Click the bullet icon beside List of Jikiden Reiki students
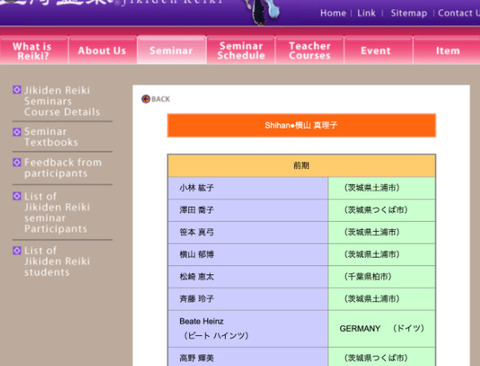Viewport: 480px width, 366px height. [x=17, y=250]
